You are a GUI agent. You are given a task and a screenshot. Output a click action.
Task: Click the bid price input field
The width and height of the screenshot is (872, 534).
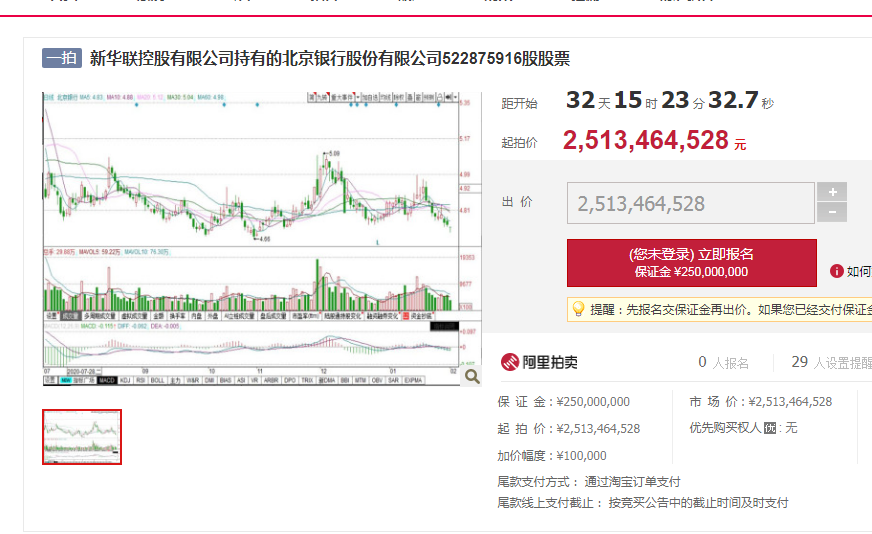click(690, 204)
